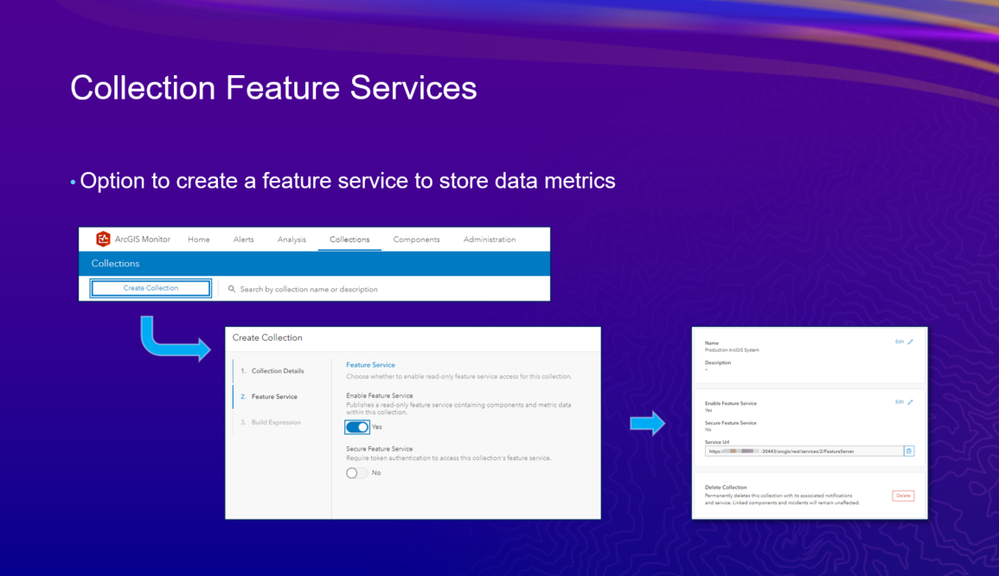This screenshot has width=999, height=576.
Task: Open the Components tab
Action: point(416,239)
